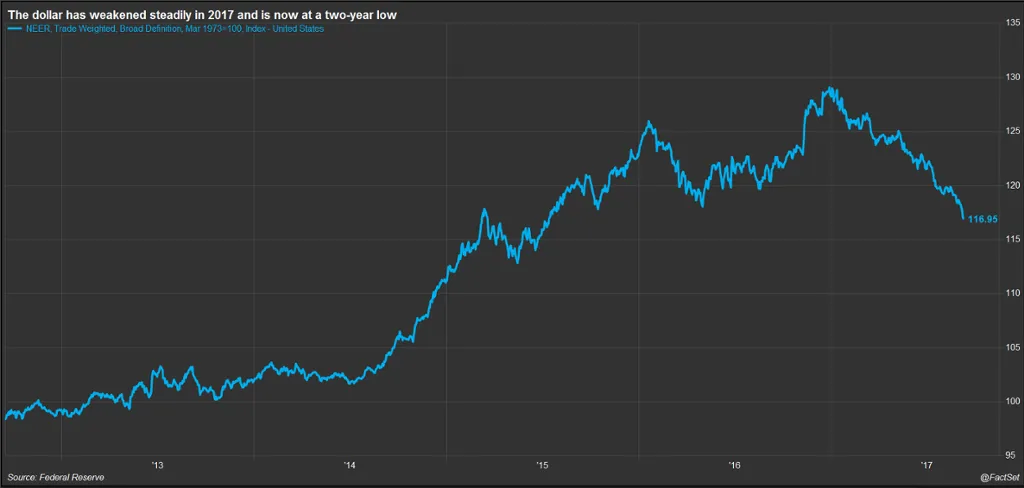Select the 115 y-axis value label

click(x=1012, y=239)
